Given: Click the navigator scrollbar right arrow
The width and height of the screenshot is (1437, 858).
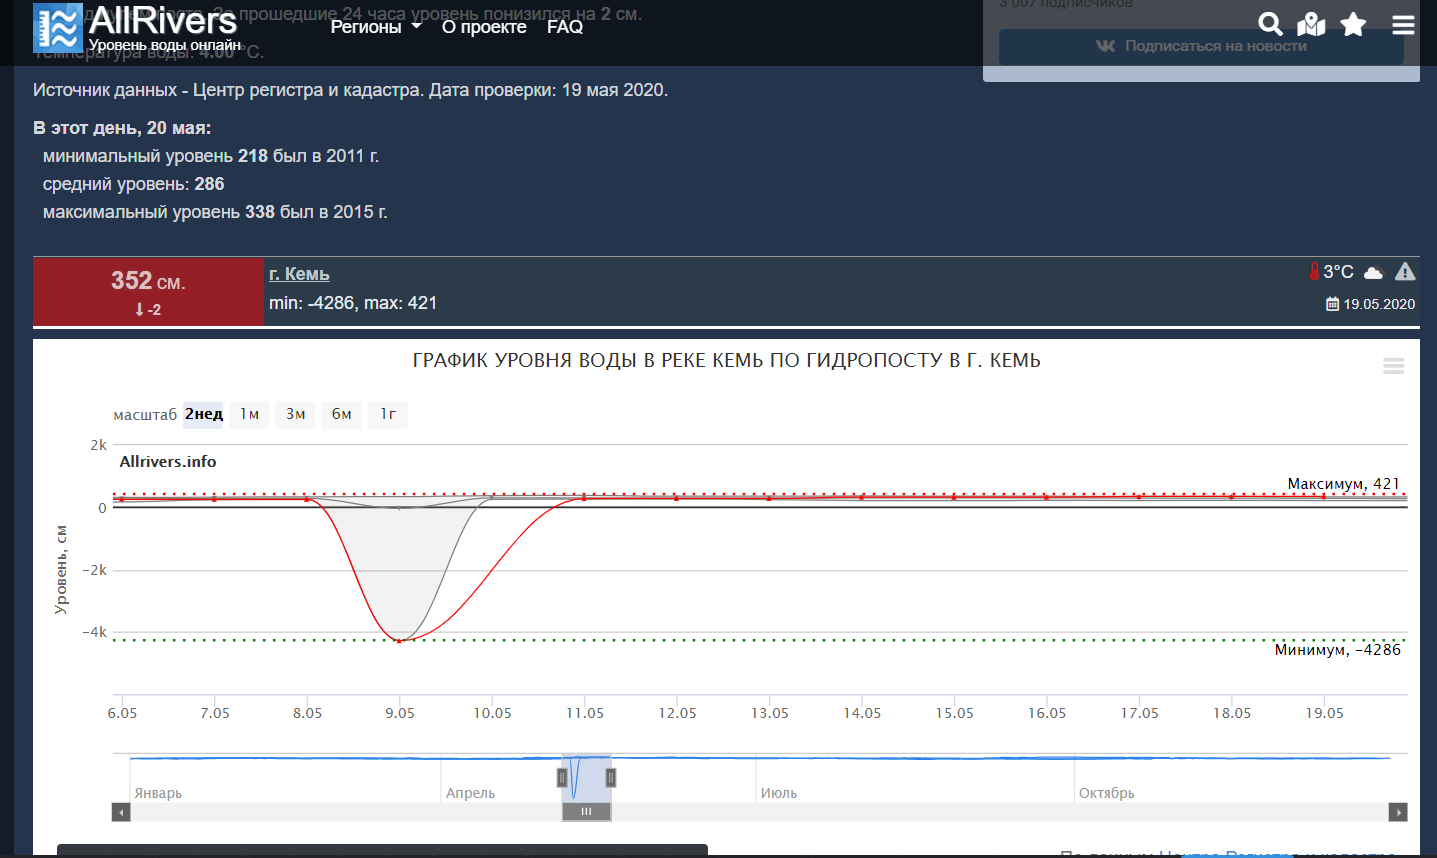Looking at the screenshot, I should [x=1398, y=812].
